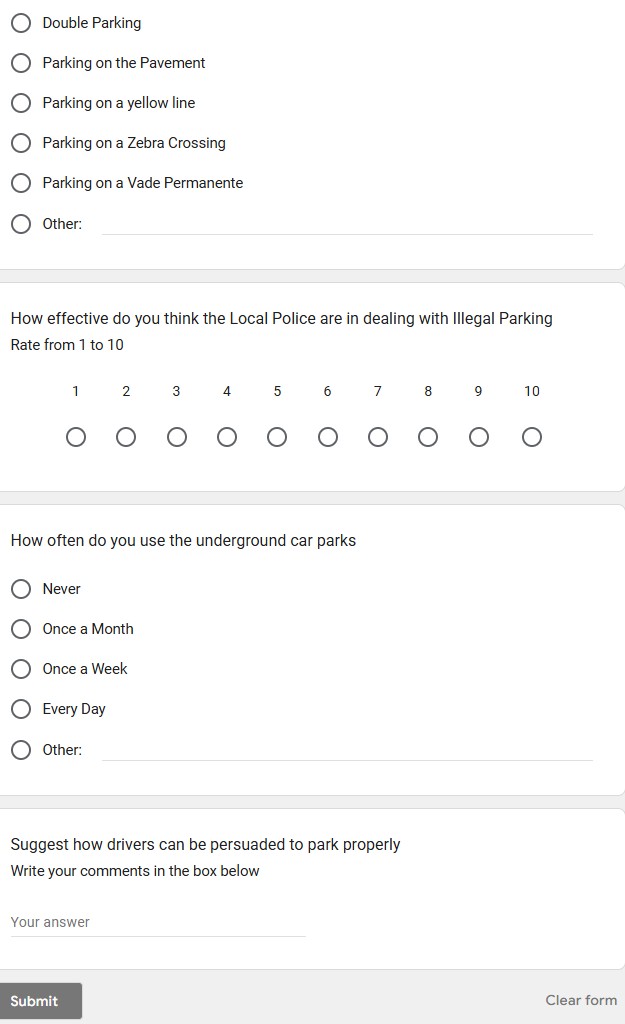Select Never for underground car parks

coord(21,589)
